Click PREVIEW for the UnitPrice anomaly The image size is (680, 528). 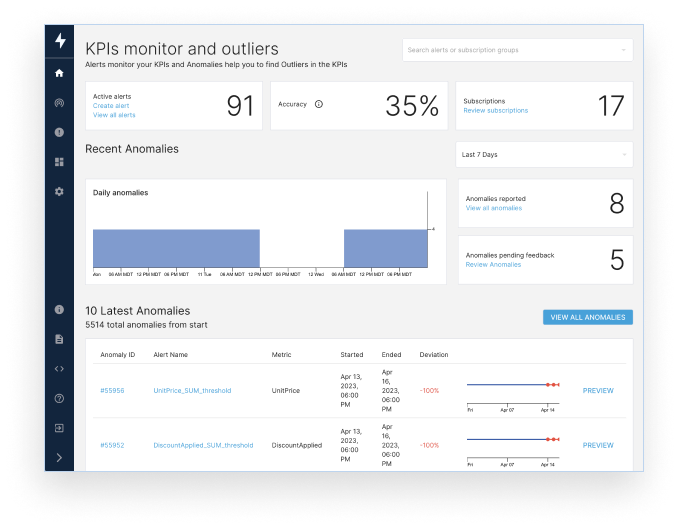point(598,391)
